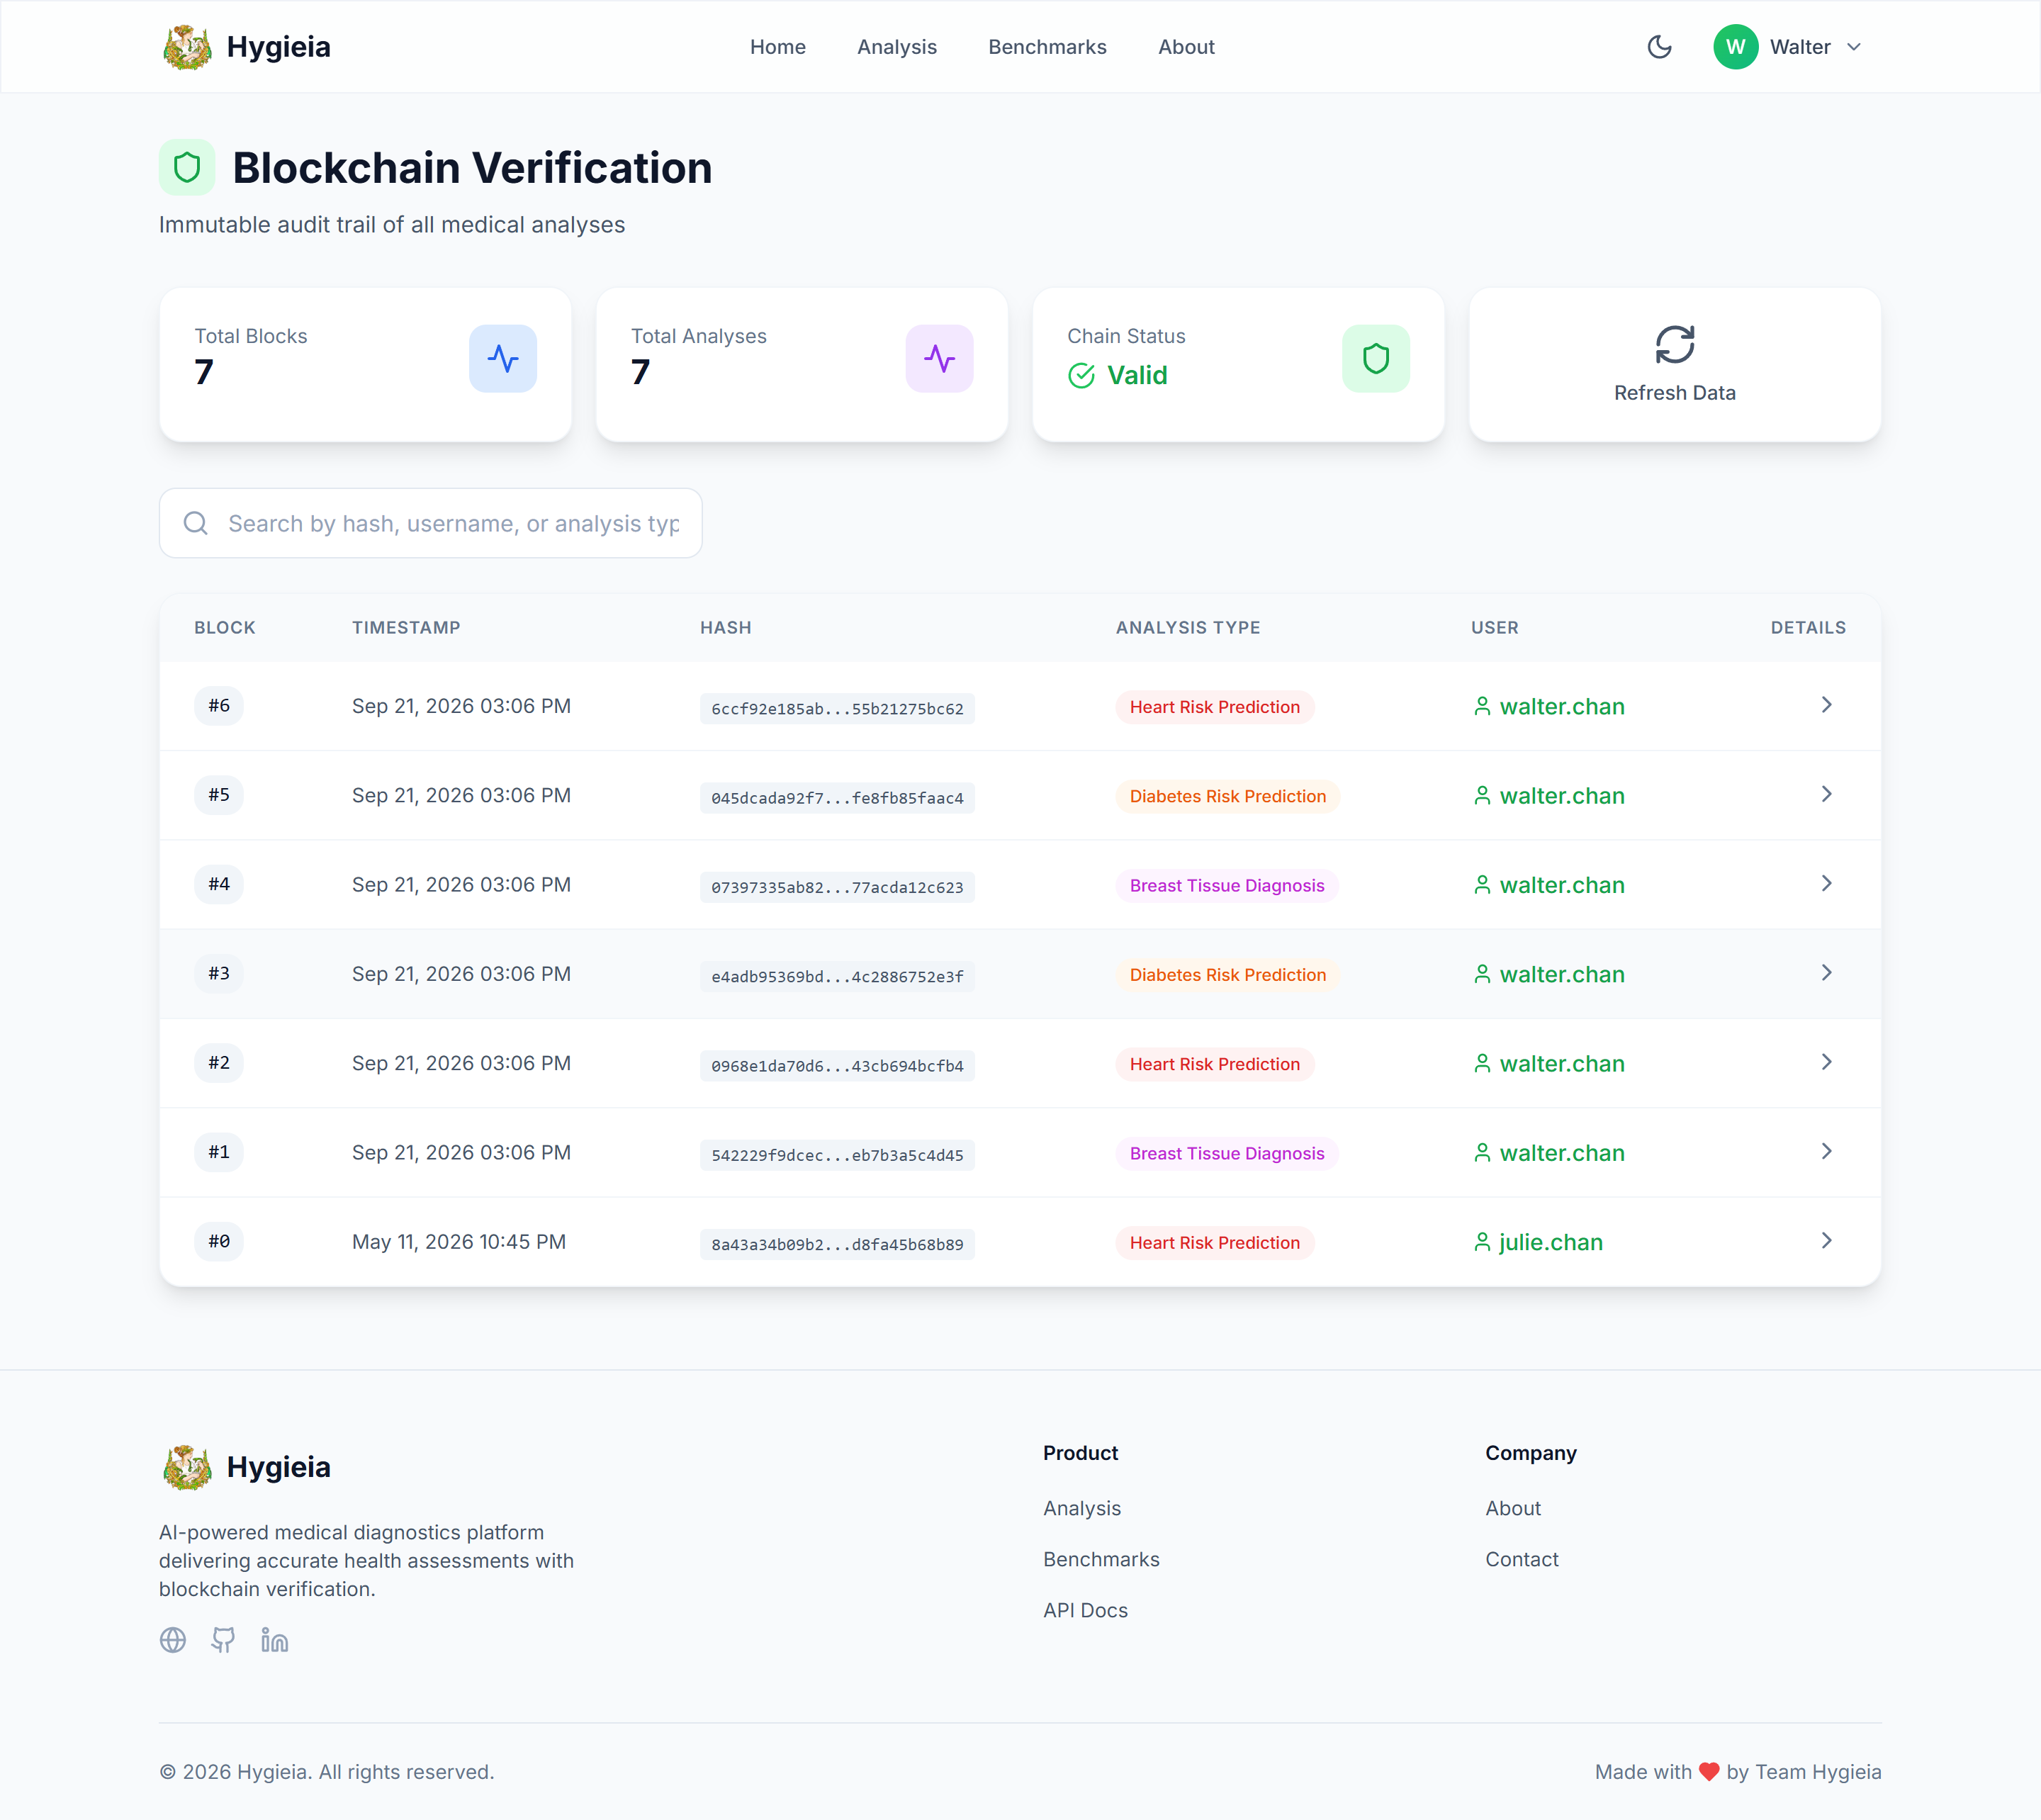The height and width of the screenshot is (1820, 2041).
Task: Click the Hygieia logo in footer
Action: (246, 1467)
